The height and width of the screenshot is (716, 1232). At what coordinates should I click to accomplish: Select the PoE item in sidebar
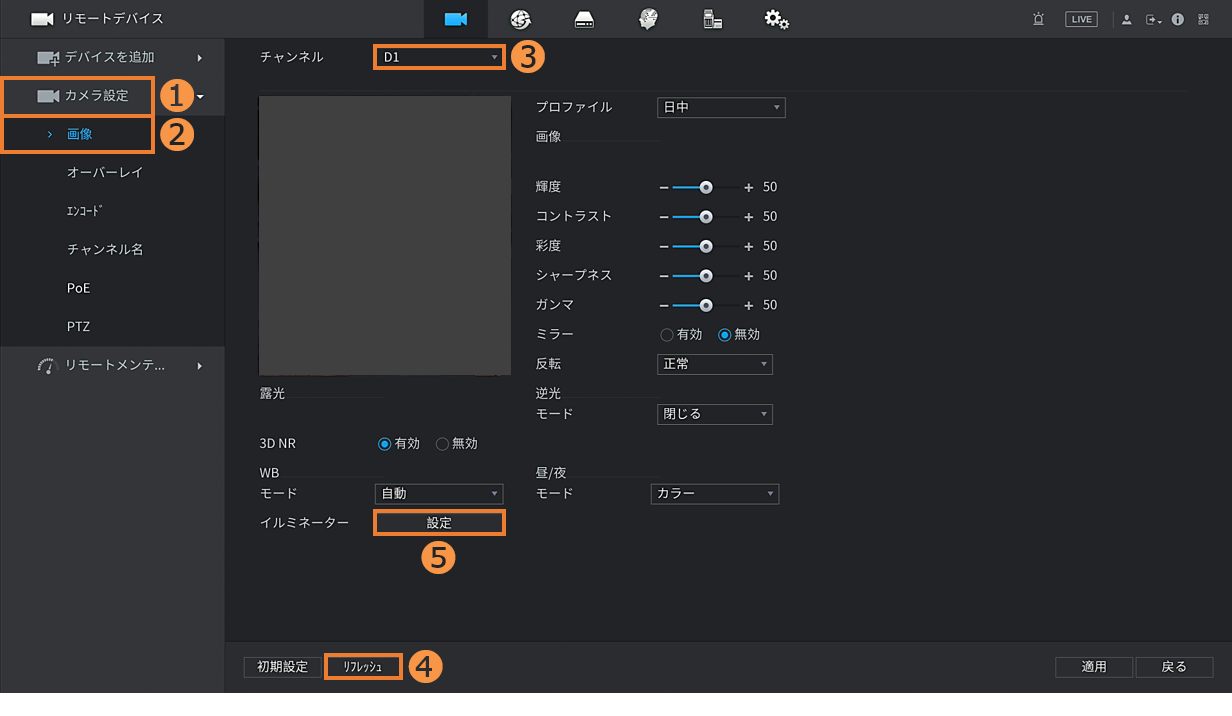click(79, 288)
